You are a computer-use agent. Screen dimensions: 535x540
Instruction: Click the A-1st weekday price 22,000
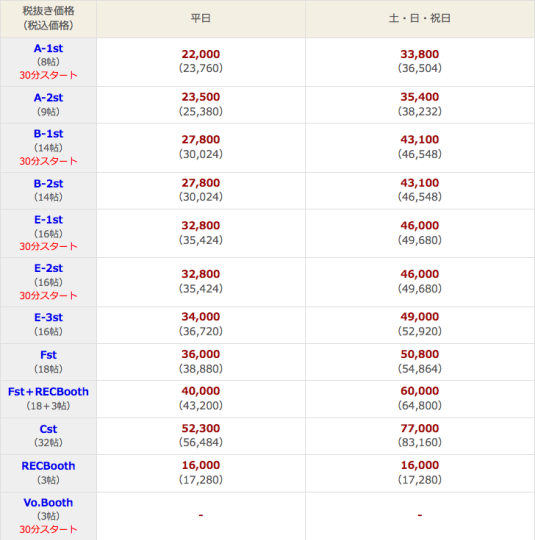click(x=201, y=54)
